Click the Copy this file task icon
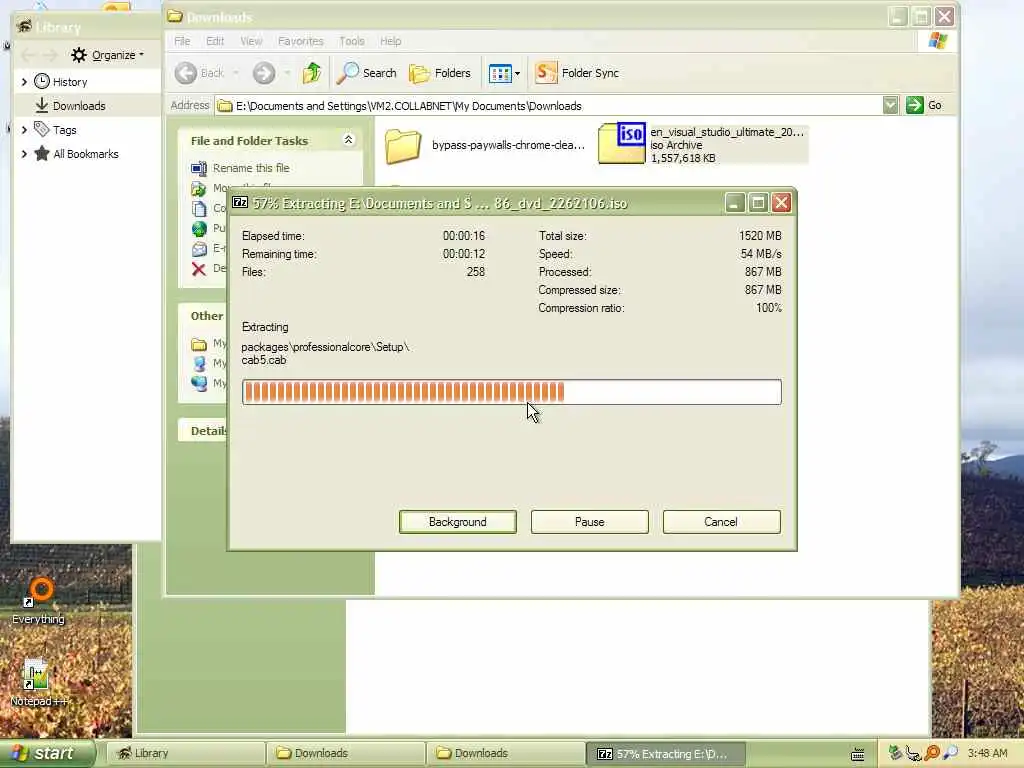 click(199, 208)
